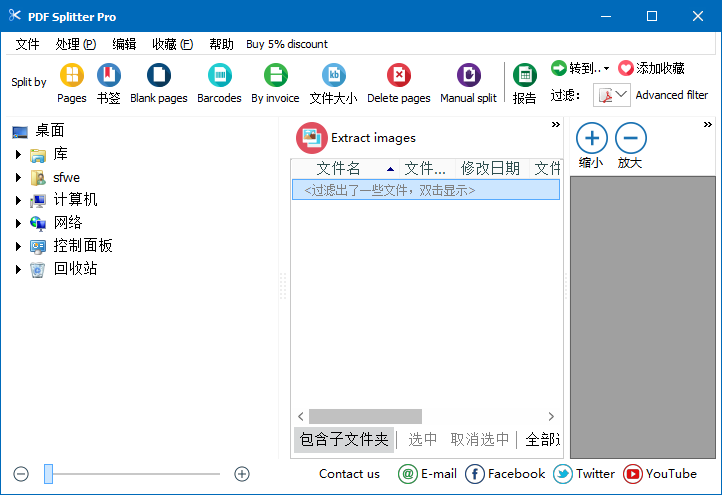The width and height of the screenshot is (722, 495).
Task: Sort by 文件名 column header
Action: click(x=346, y=169)
